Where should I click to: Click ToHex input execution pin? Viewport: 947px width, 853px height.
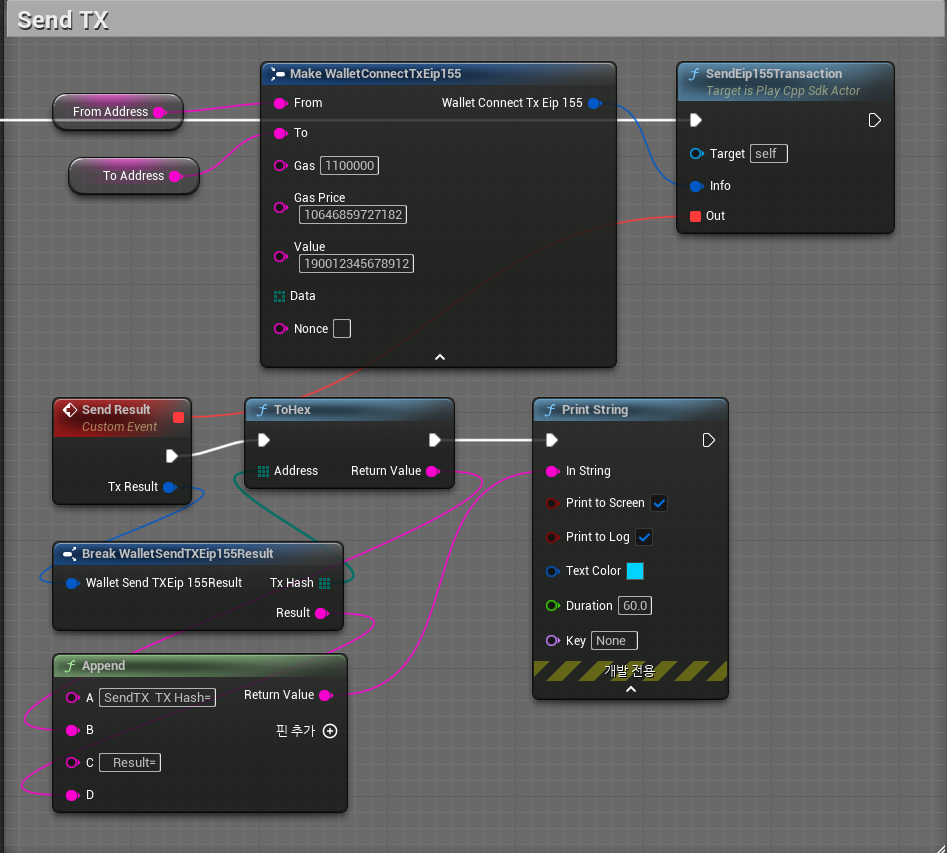click(x=264, y=440)
